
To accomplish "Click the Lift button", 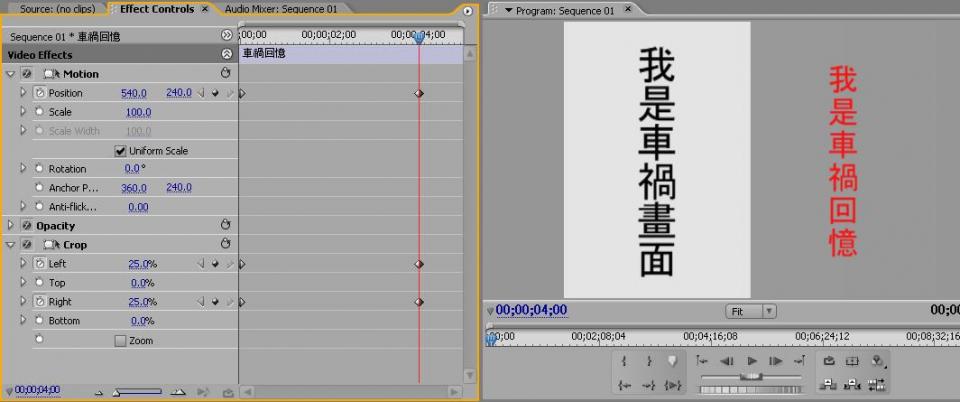I will click(828, 385).
